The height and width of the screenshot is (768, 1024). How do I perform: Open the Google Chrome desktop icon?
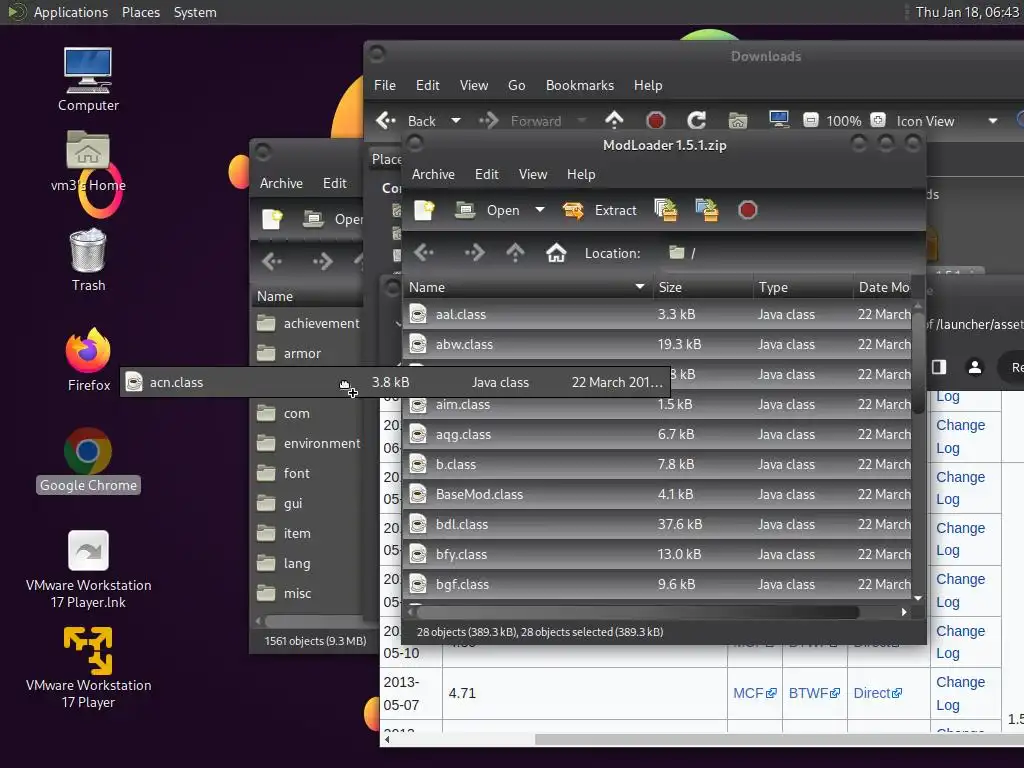[88, 460]
